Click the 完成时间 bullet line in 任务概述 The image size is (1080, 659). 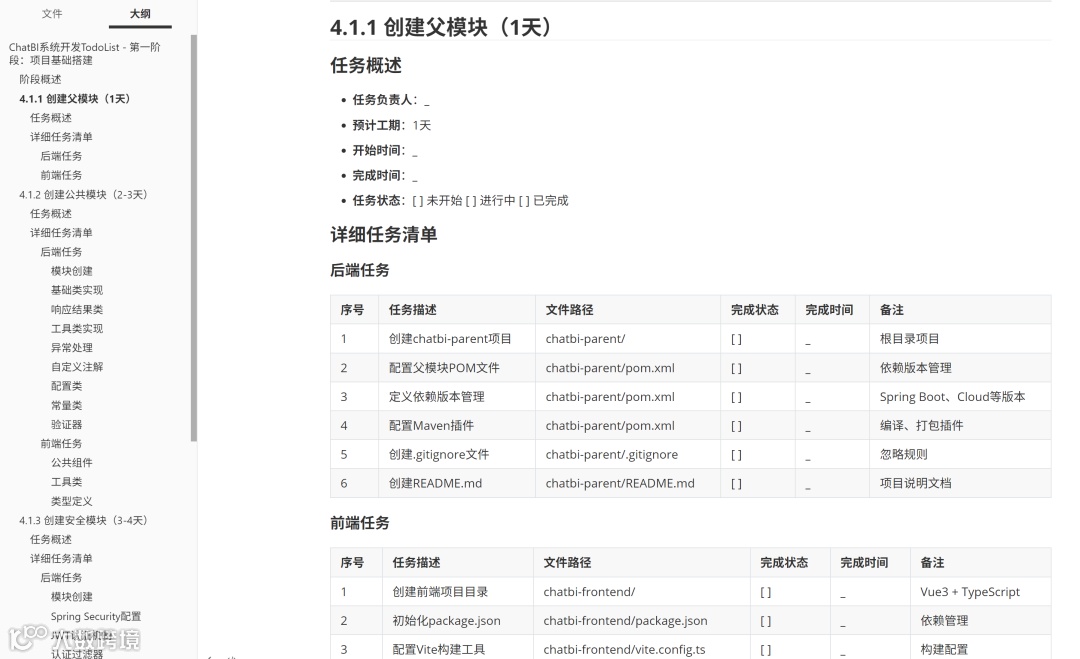[385, 176]
